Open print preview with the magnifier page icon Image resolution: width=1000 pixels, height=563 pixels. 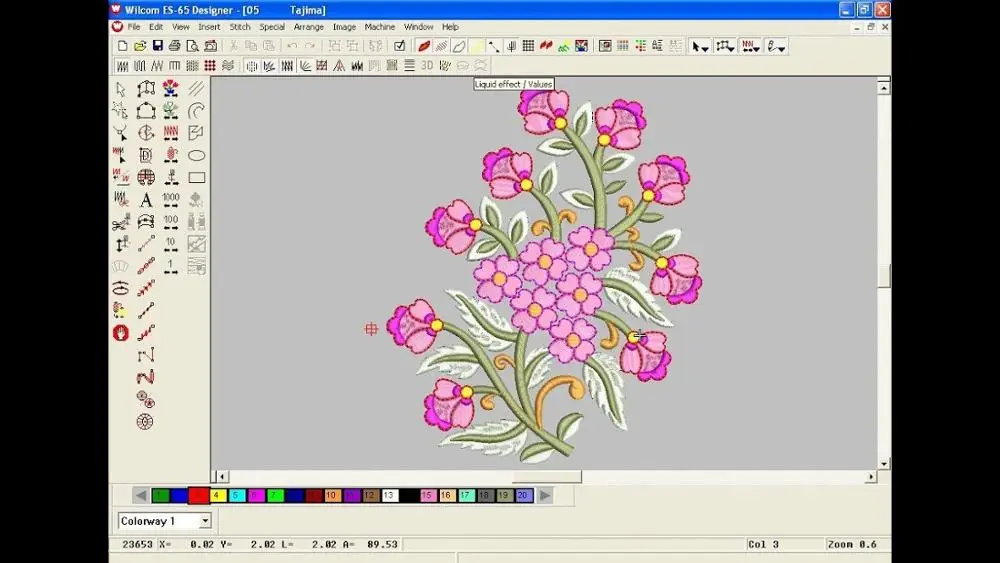[193, 46]
